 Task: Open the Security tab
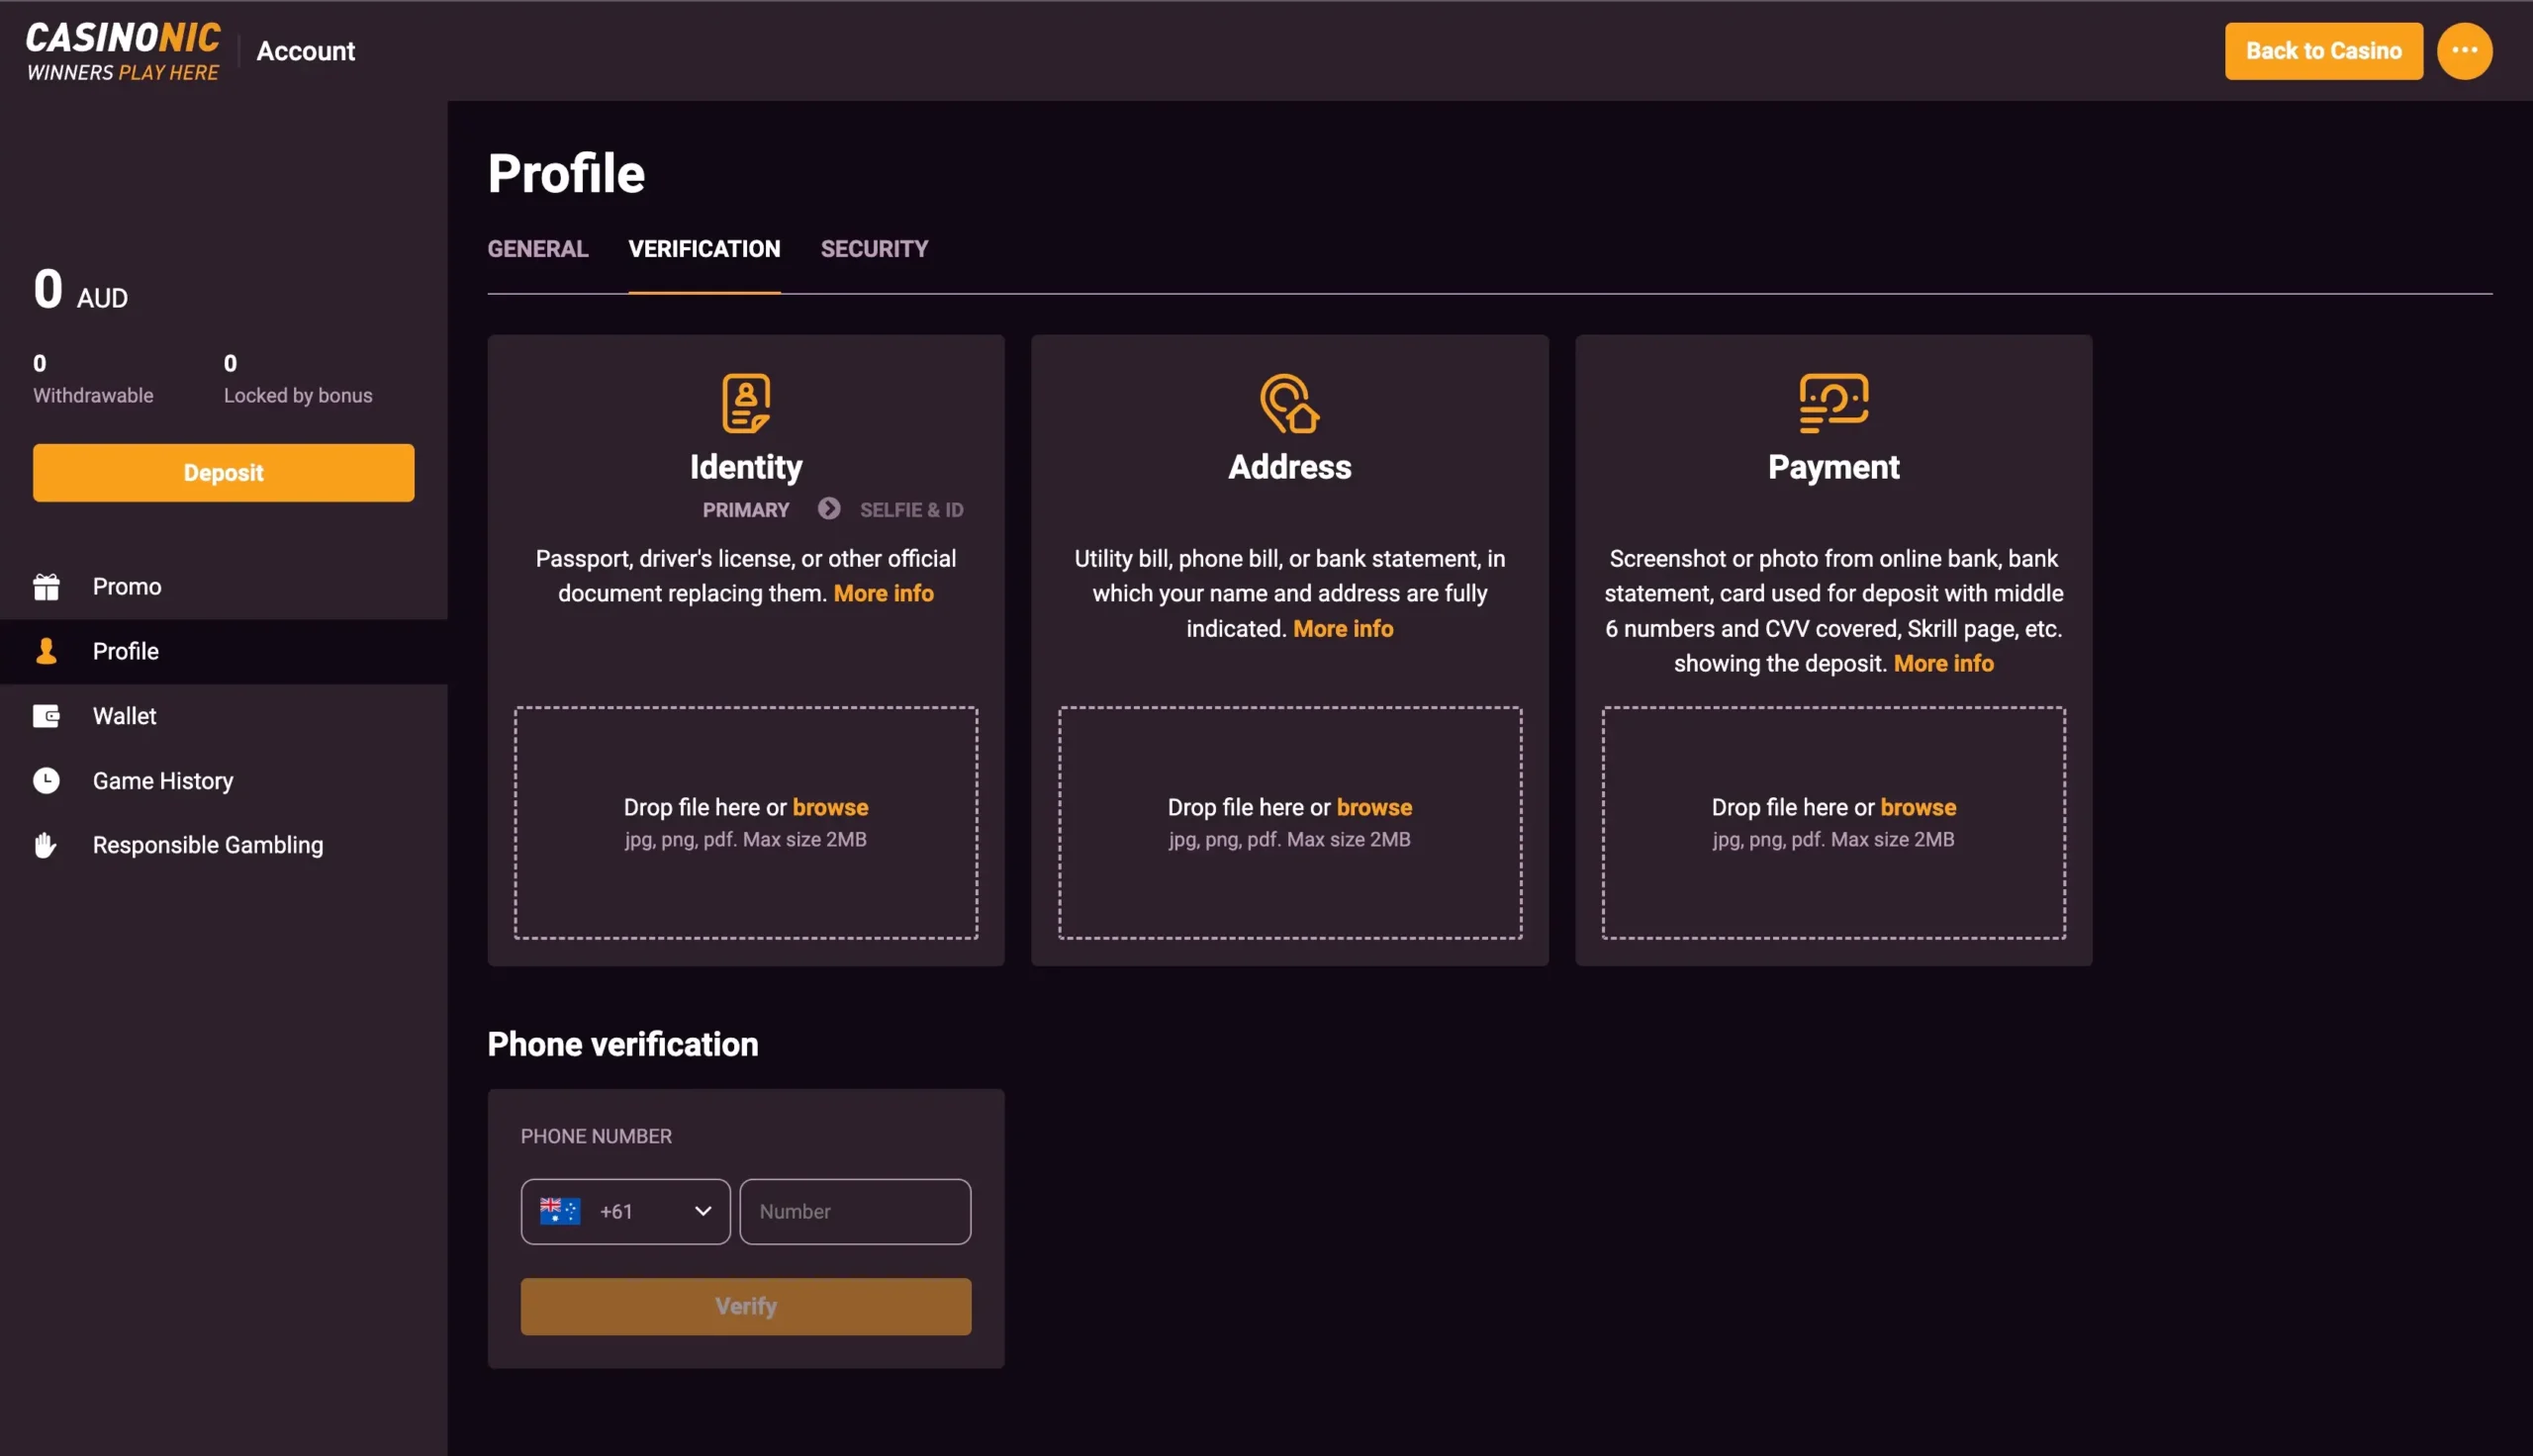[x=874, y=249]
